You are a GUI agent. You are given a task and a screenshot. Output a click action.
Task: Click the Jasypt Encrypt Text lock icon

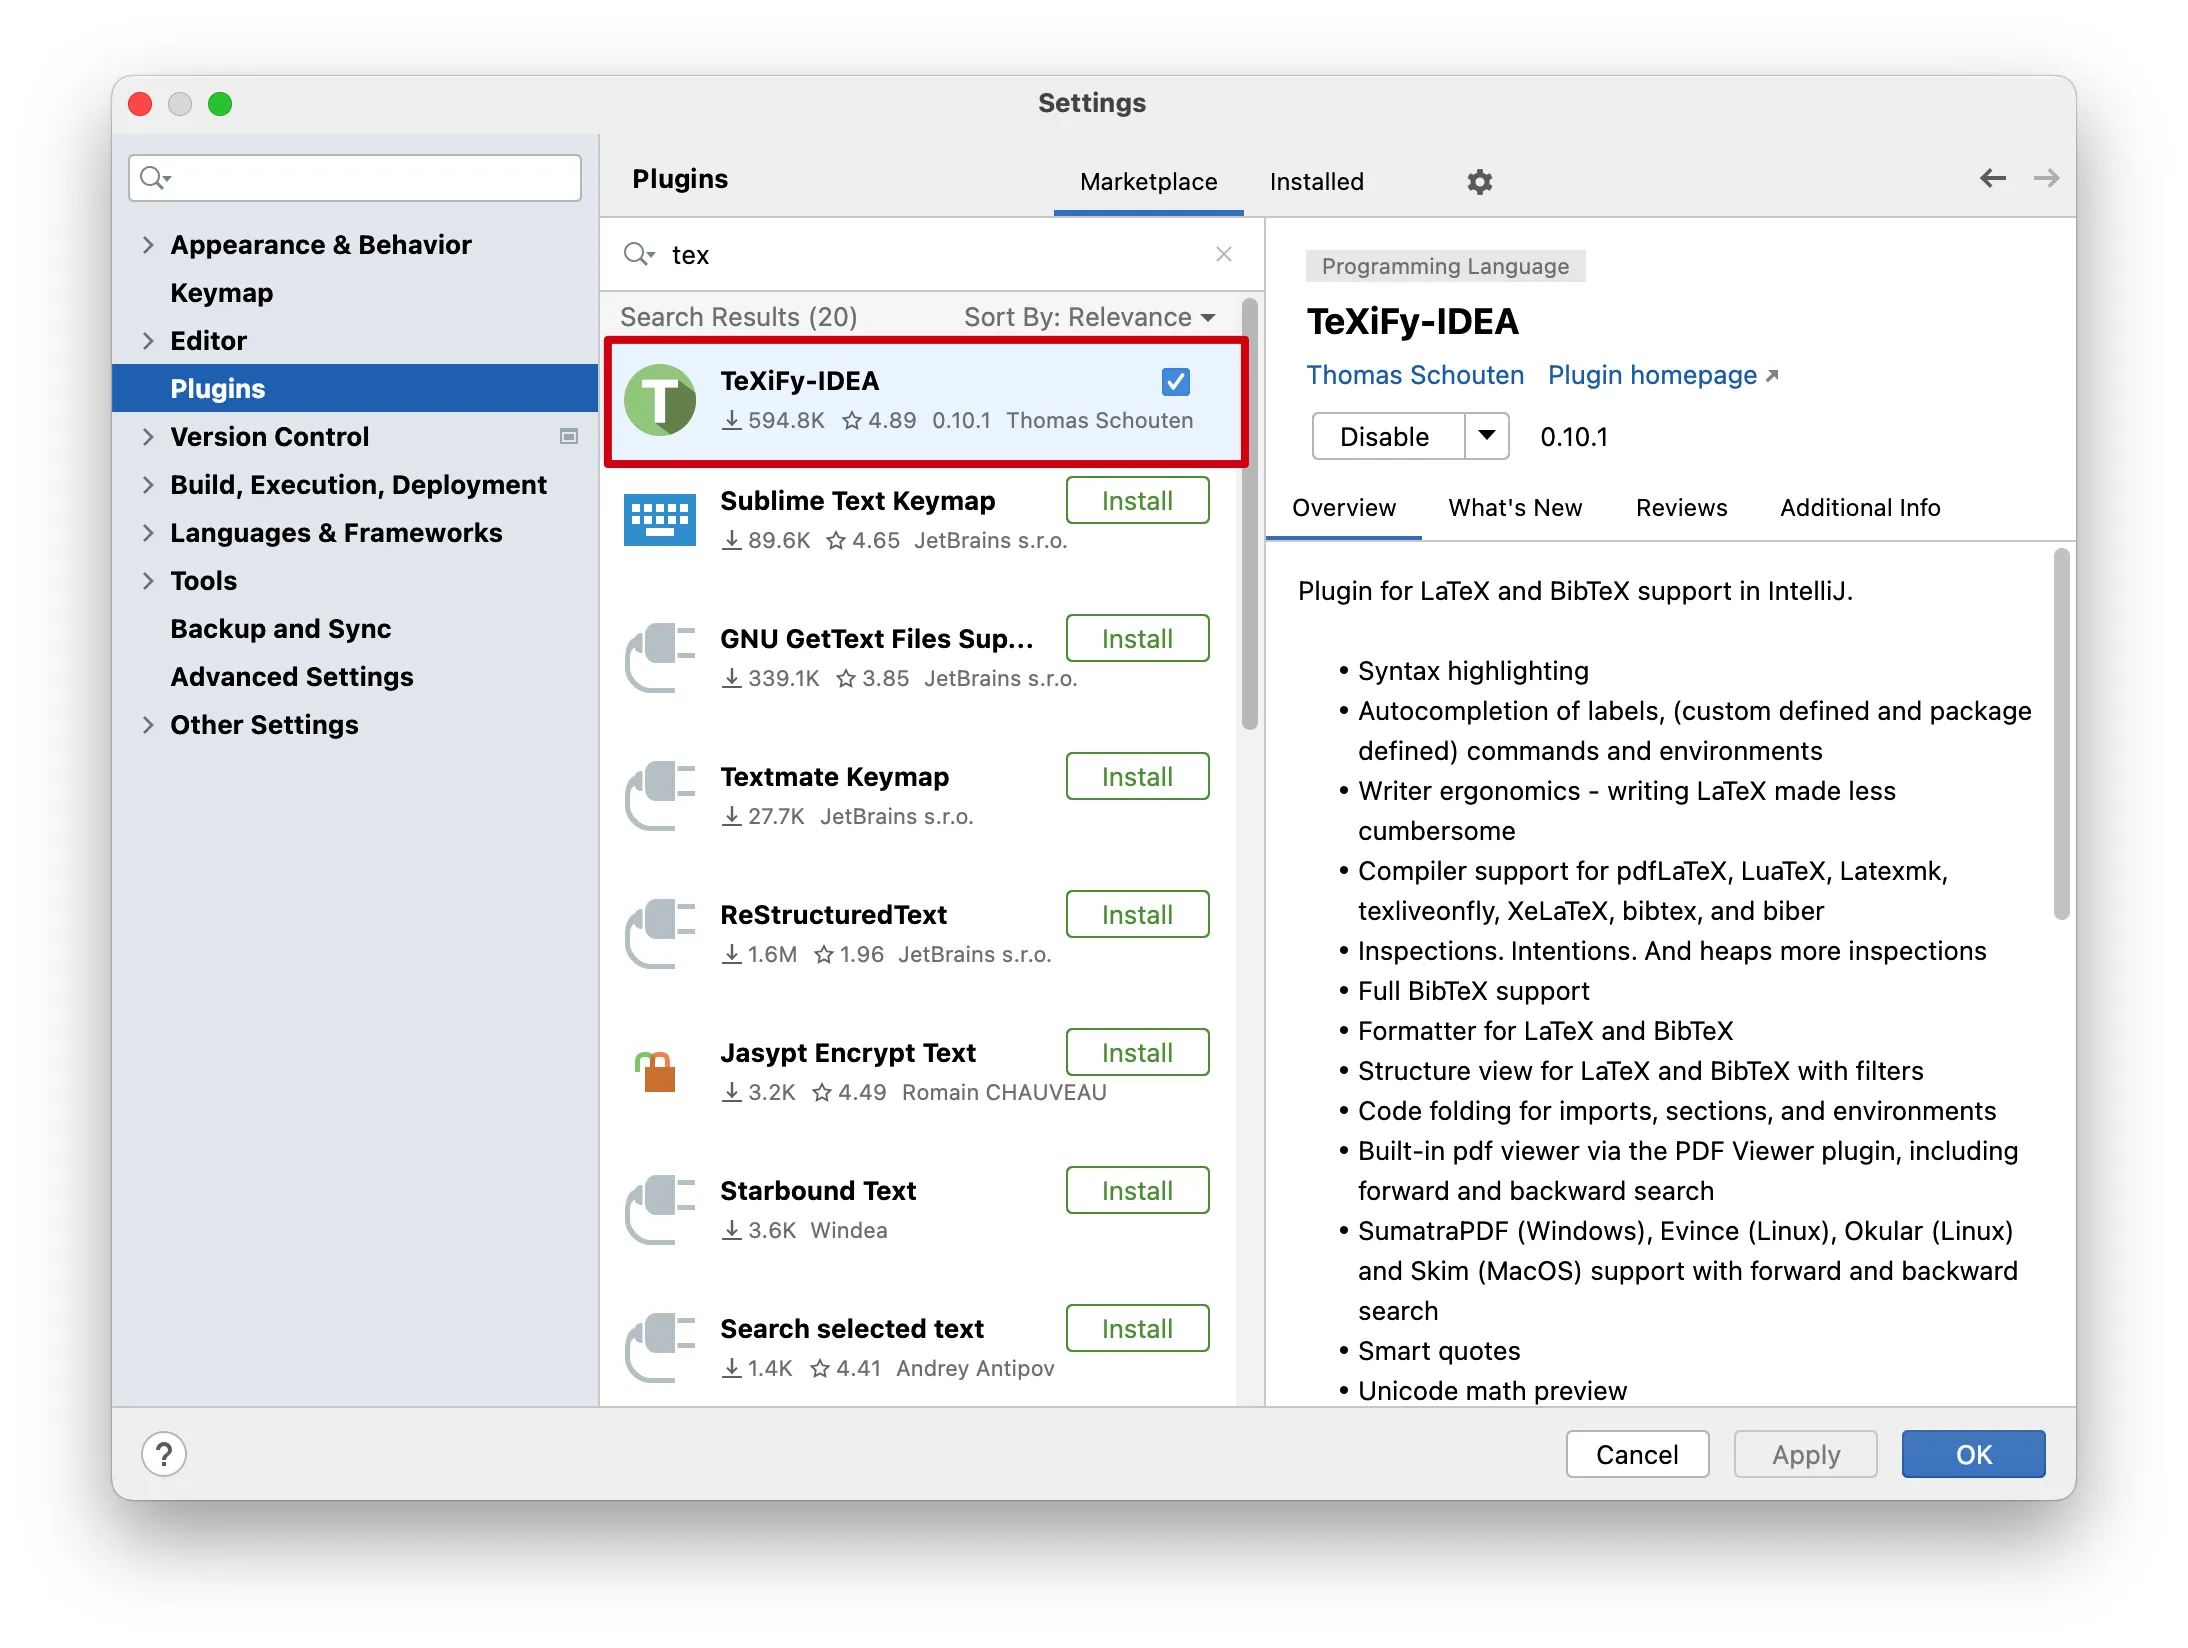[657, 1071]
